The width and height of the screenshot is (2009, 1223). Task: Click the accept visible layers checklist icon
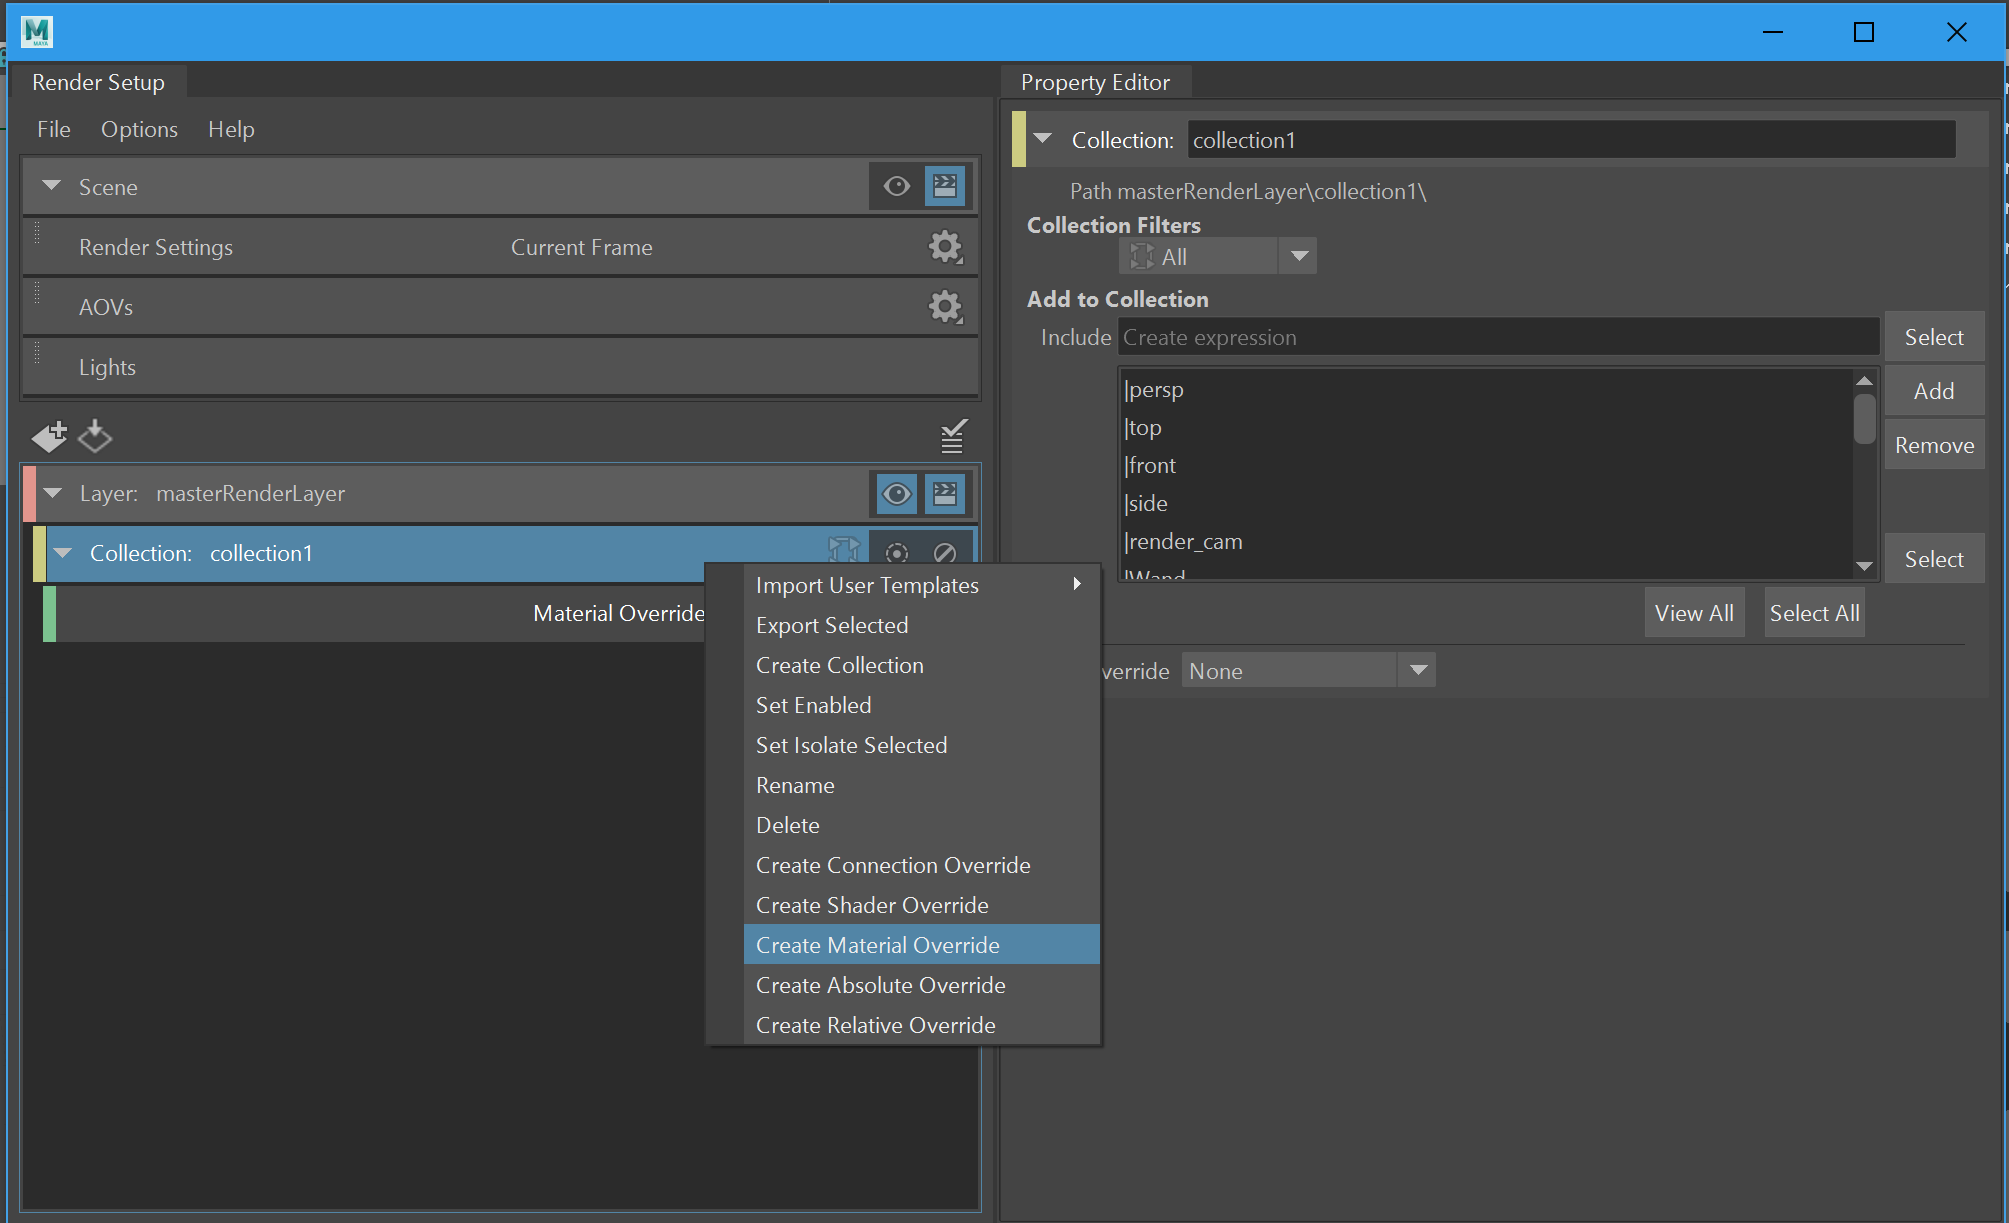coord(953,436)
